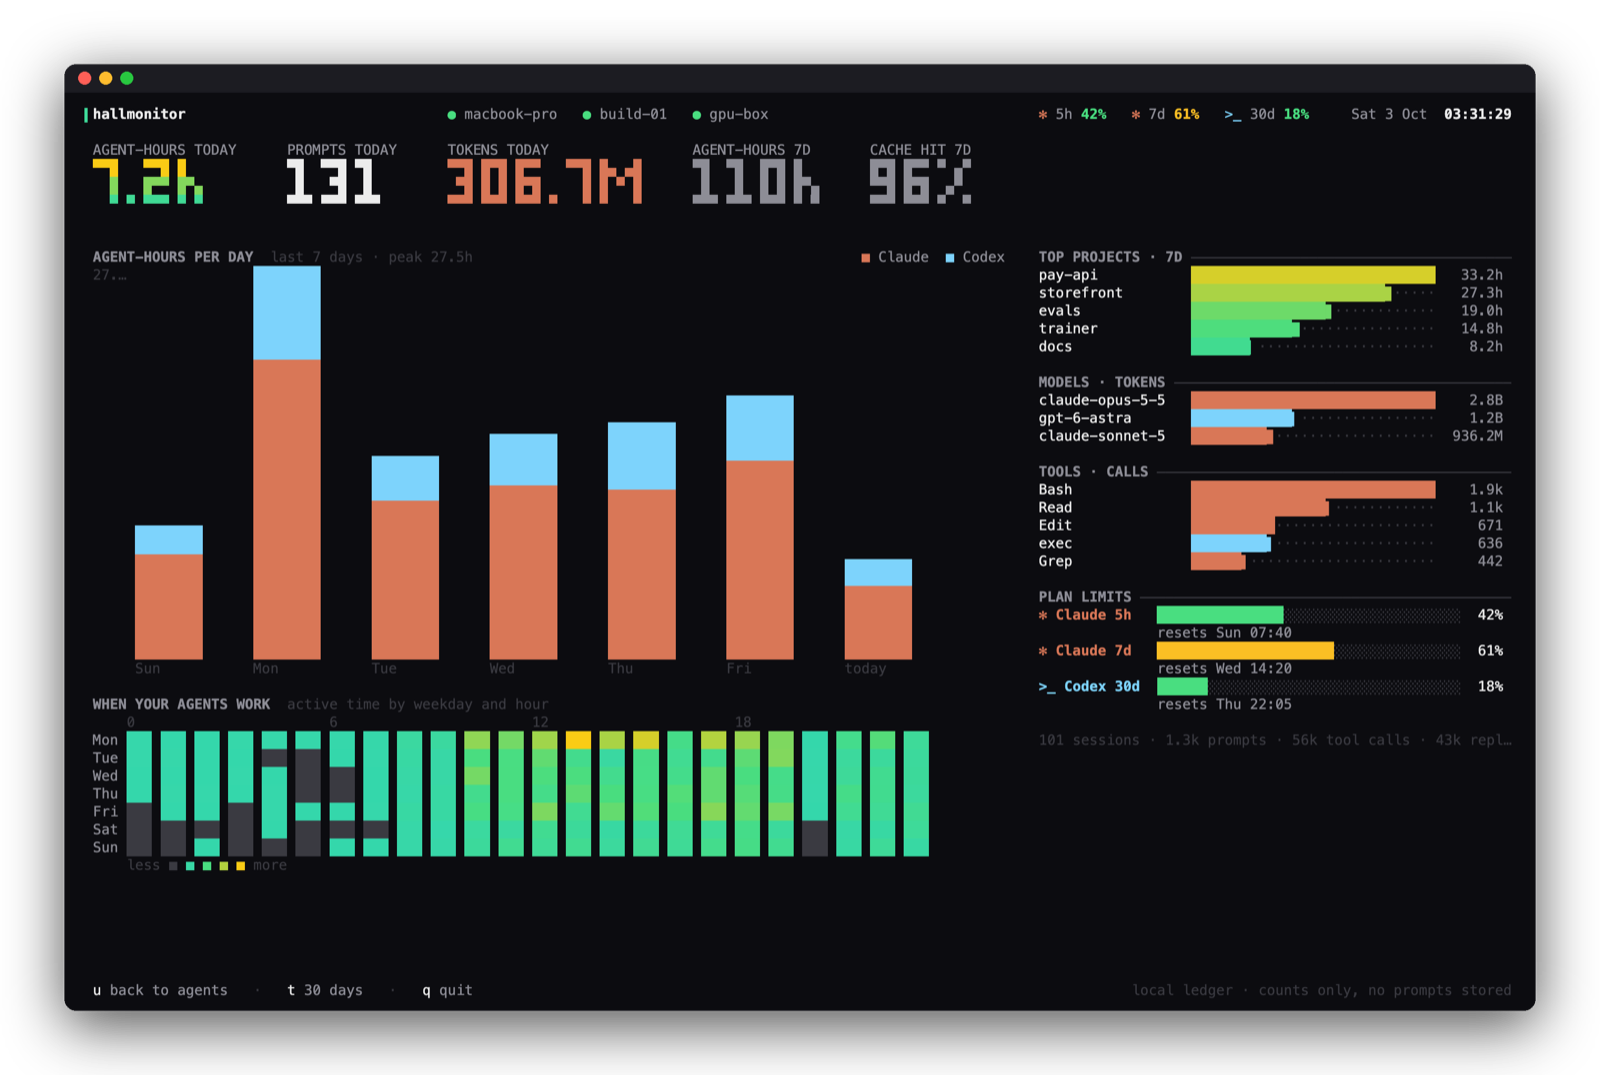1600x1075 pixels.
Task: Click the orange Claude legend swatch
Action: coord(866,258)
